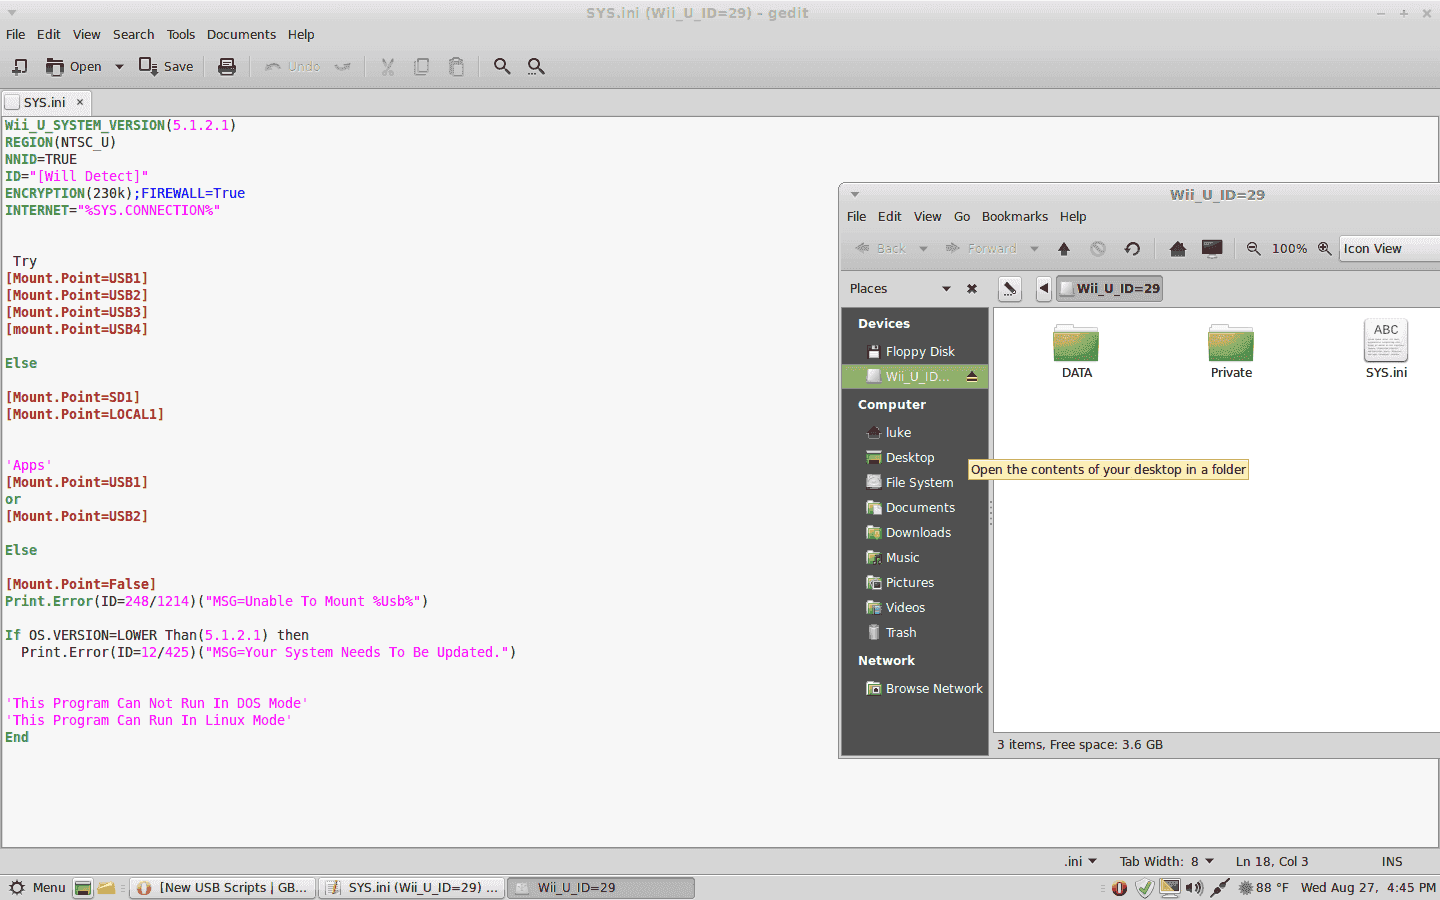The image size is (1440, 900).
Task: Zoom in on the file manager view
Action: pos(1324,249)
